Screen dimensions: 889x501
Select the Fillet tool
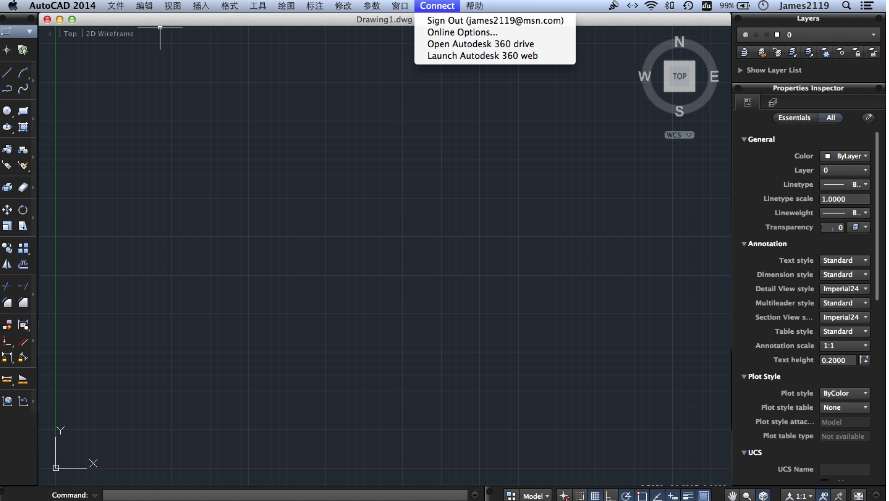pyautogui.click(x=7, y=303)
